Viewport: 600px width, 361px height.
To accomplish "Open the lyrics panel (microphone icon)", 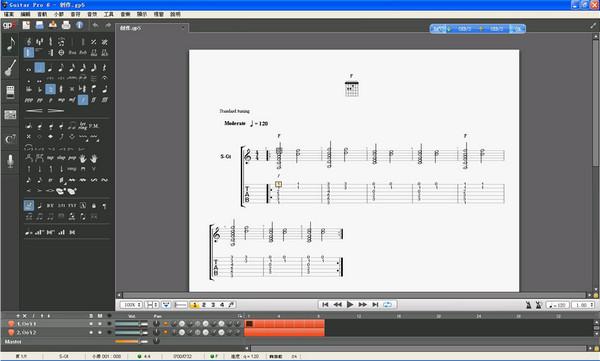I will point(10,161).
